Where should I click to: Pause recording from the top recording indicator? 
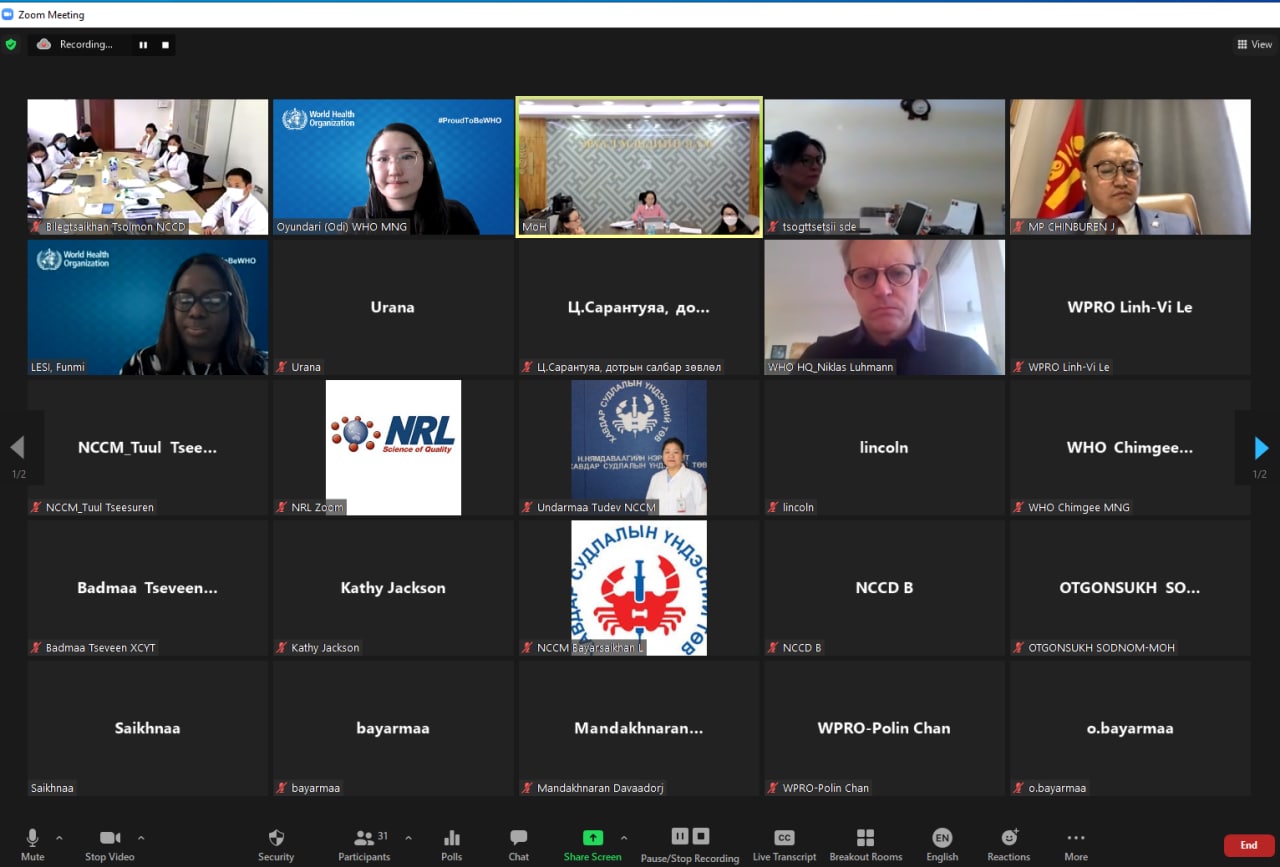click(143, 45)
